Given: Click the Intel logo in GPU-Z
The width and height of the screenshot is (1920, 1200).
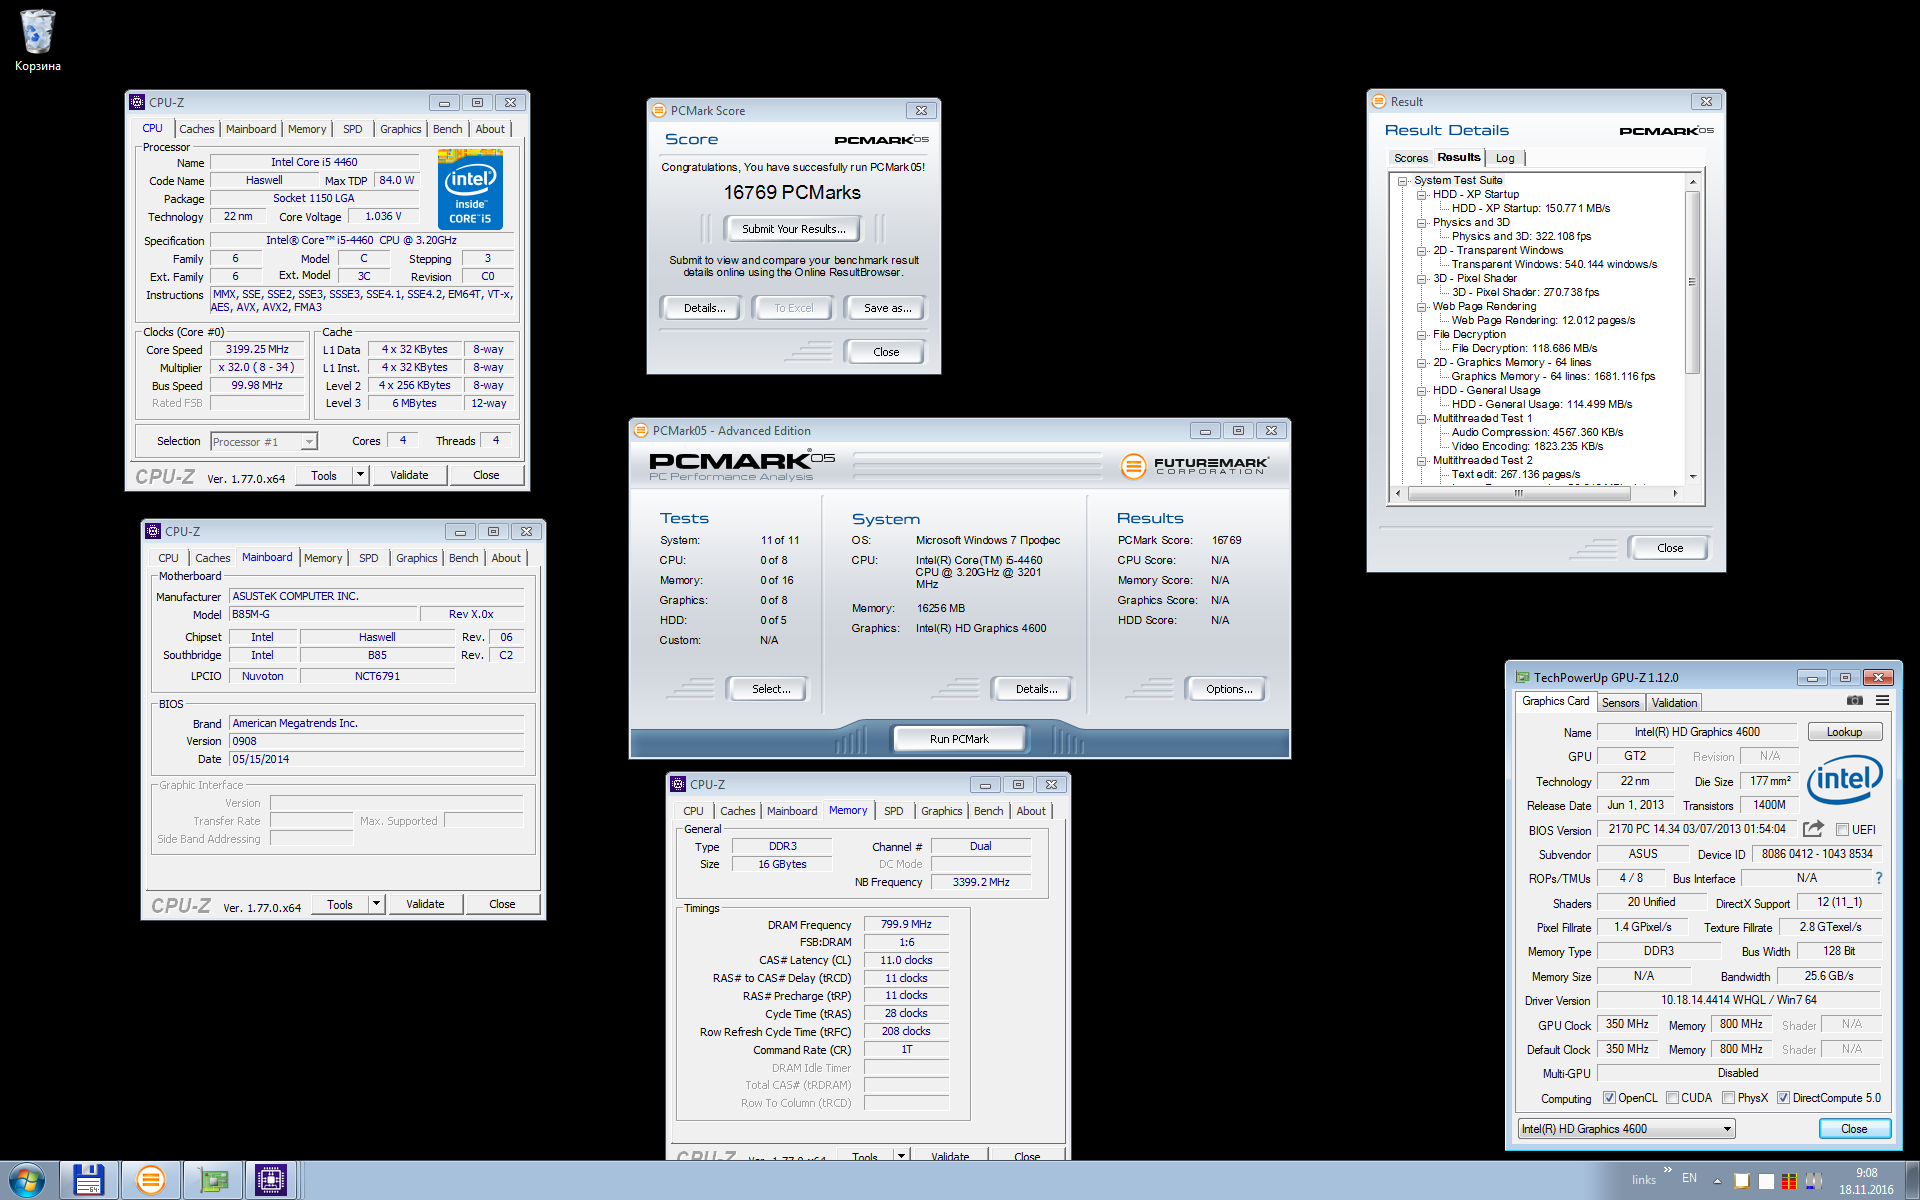Looking at the screenshot, I should (1845, 779).
